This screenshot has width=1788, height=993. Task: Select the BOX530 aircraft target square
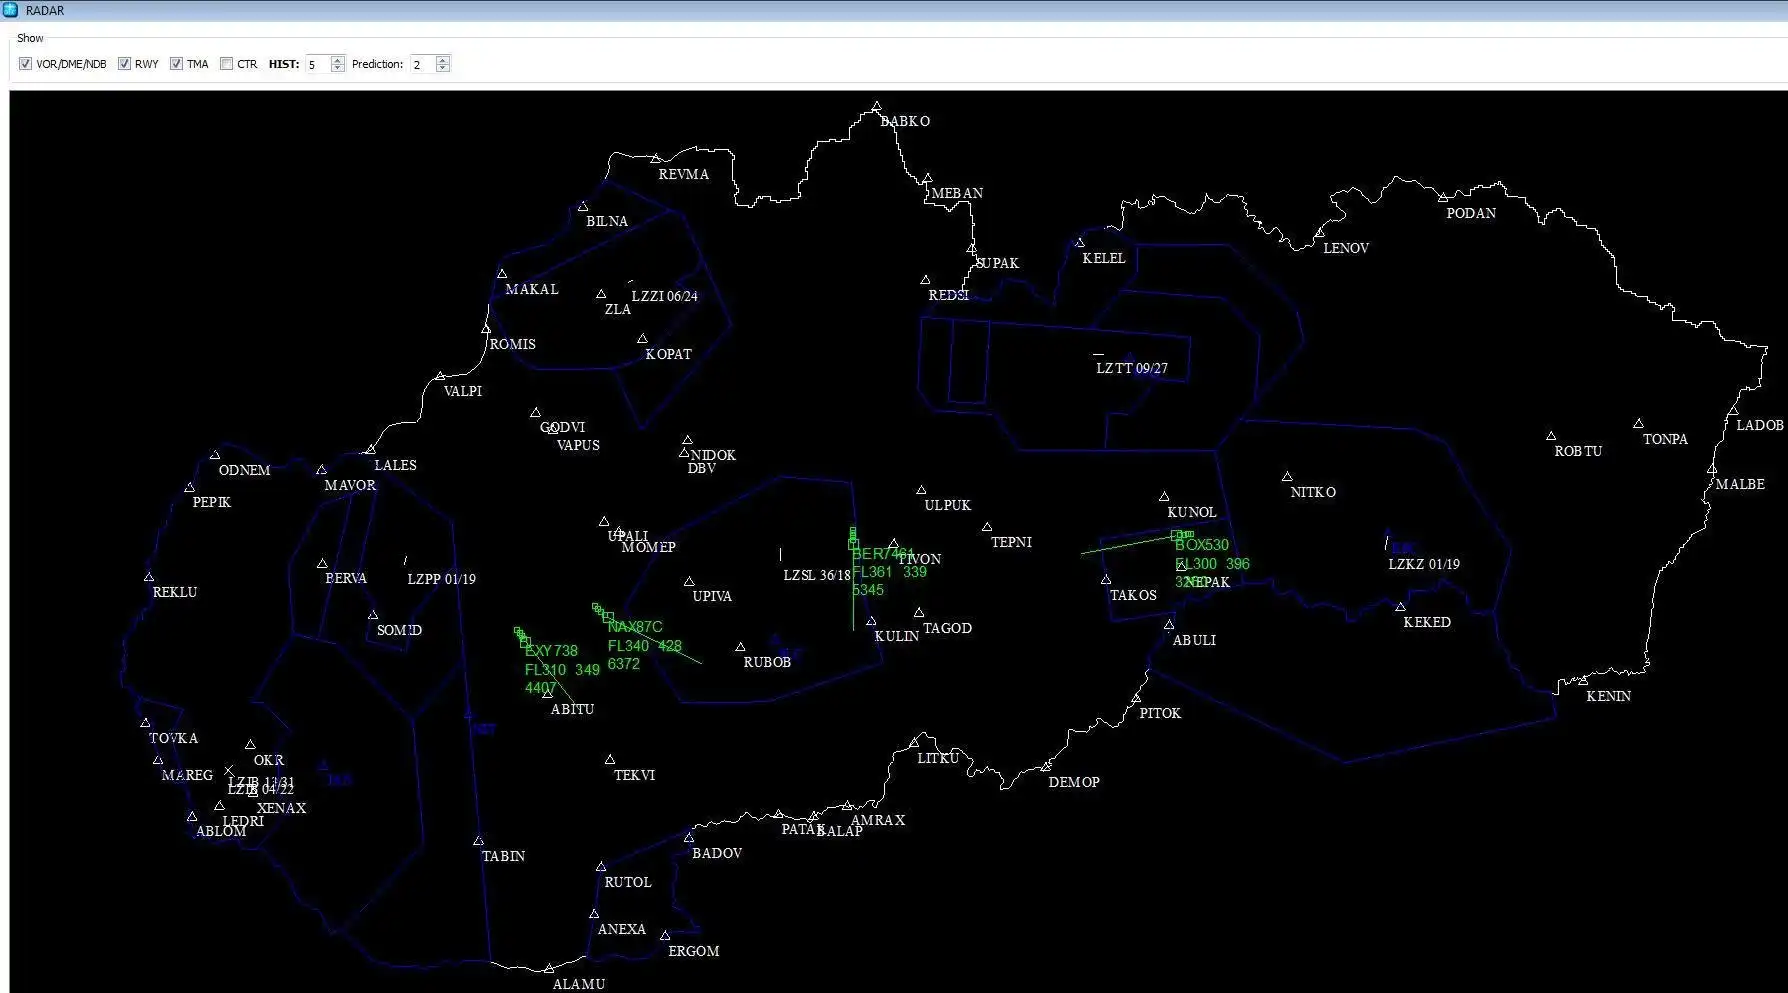1176,536
